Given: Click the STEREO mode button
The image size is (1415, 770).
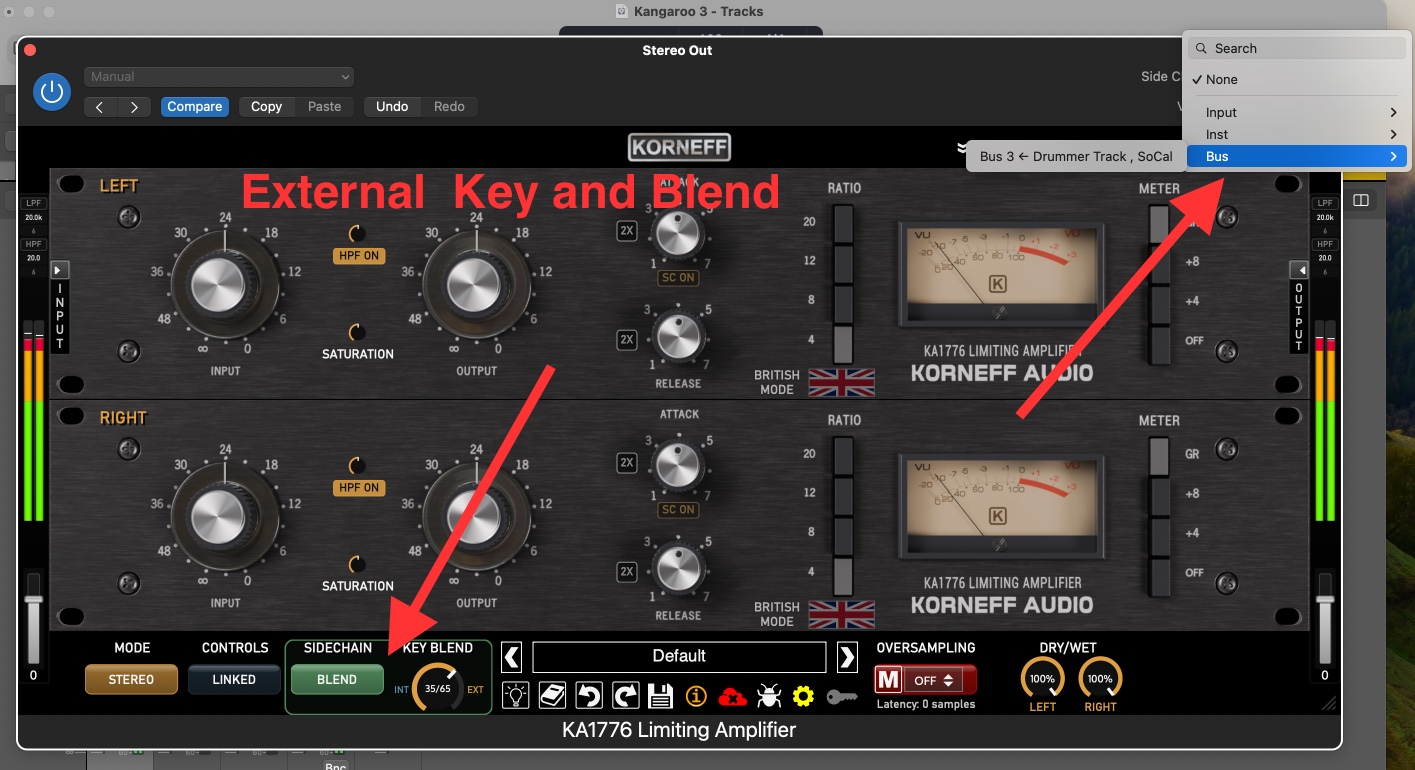Looking at the screenshot, I should pos(131,680).
